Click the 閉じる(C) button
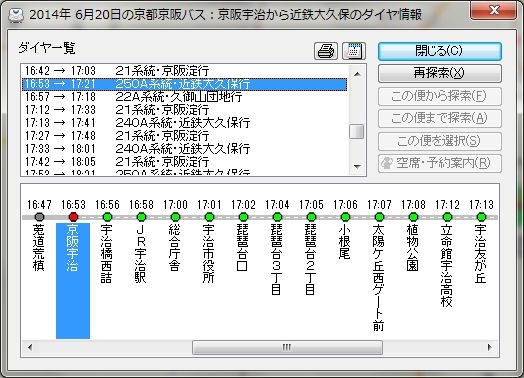This screenshot has width=524, height=378. tap(439, 51)
